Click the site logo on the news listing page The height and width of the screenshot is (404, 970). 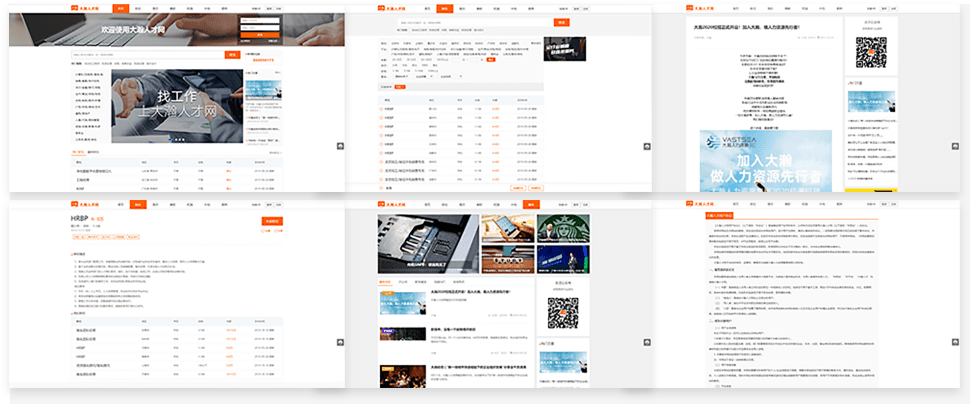click(x=393, y=204)
